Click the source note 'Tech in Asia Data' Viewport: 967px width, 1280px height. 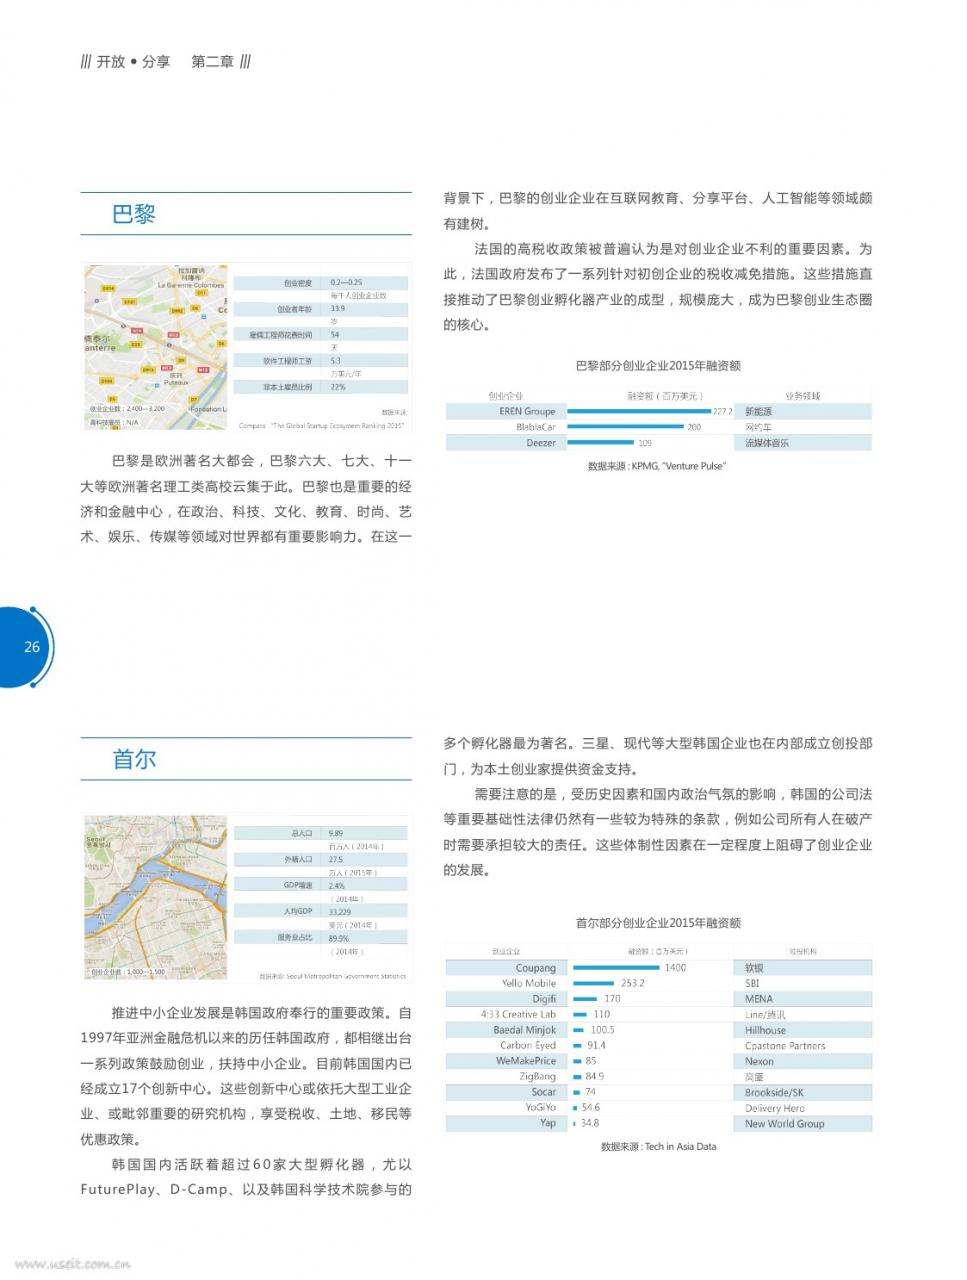click(x=680, y=1146)
